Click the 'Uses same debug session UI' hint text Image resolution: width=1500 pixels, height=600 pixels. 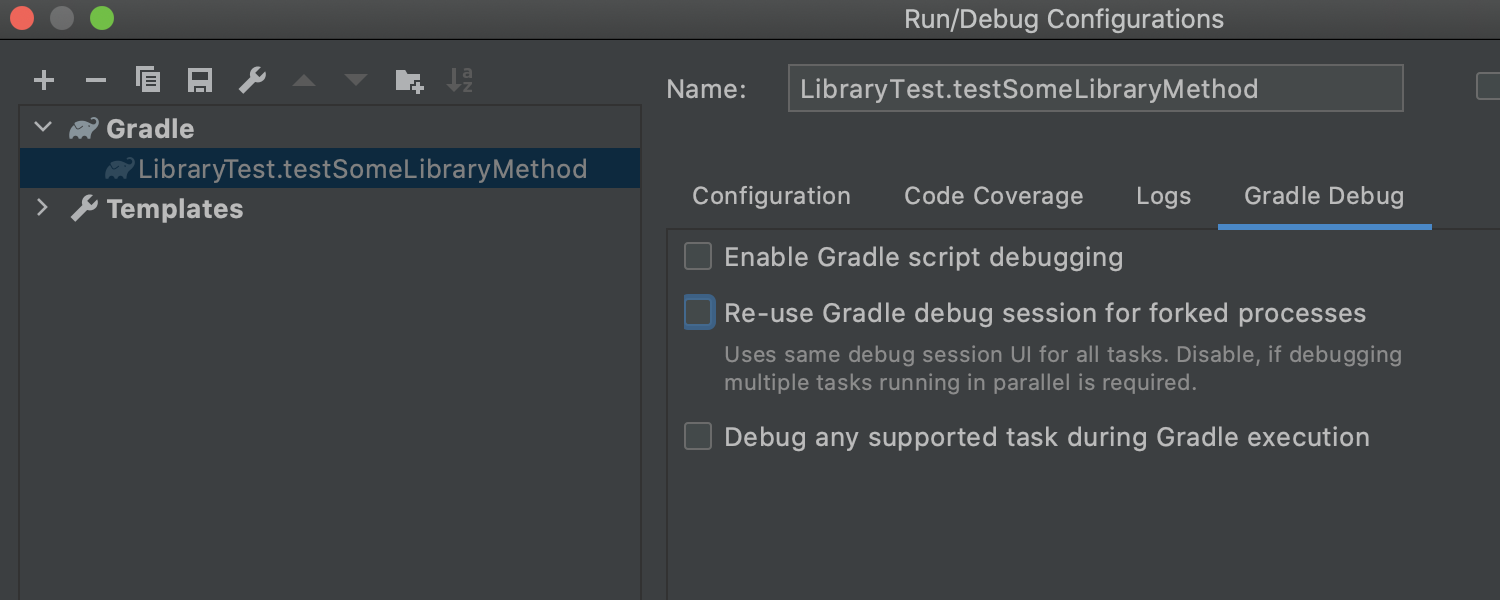1063,368
